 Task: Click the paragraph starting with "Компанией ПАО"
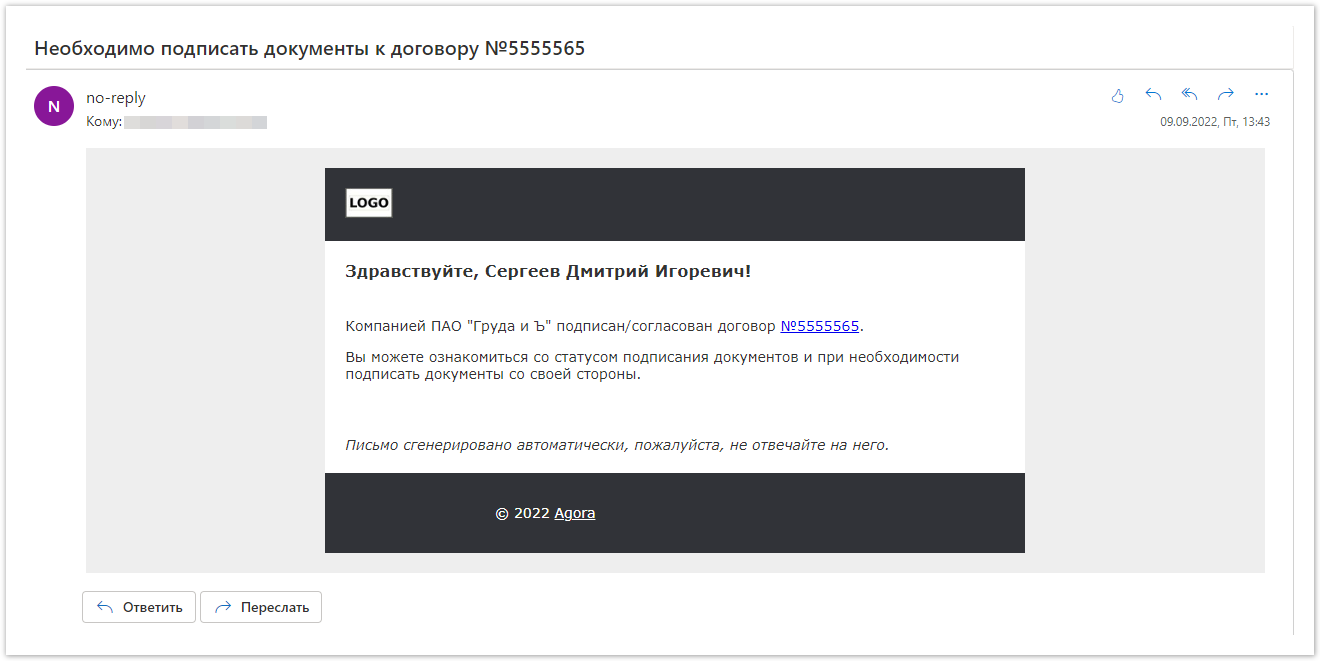[x=560, y=326]
